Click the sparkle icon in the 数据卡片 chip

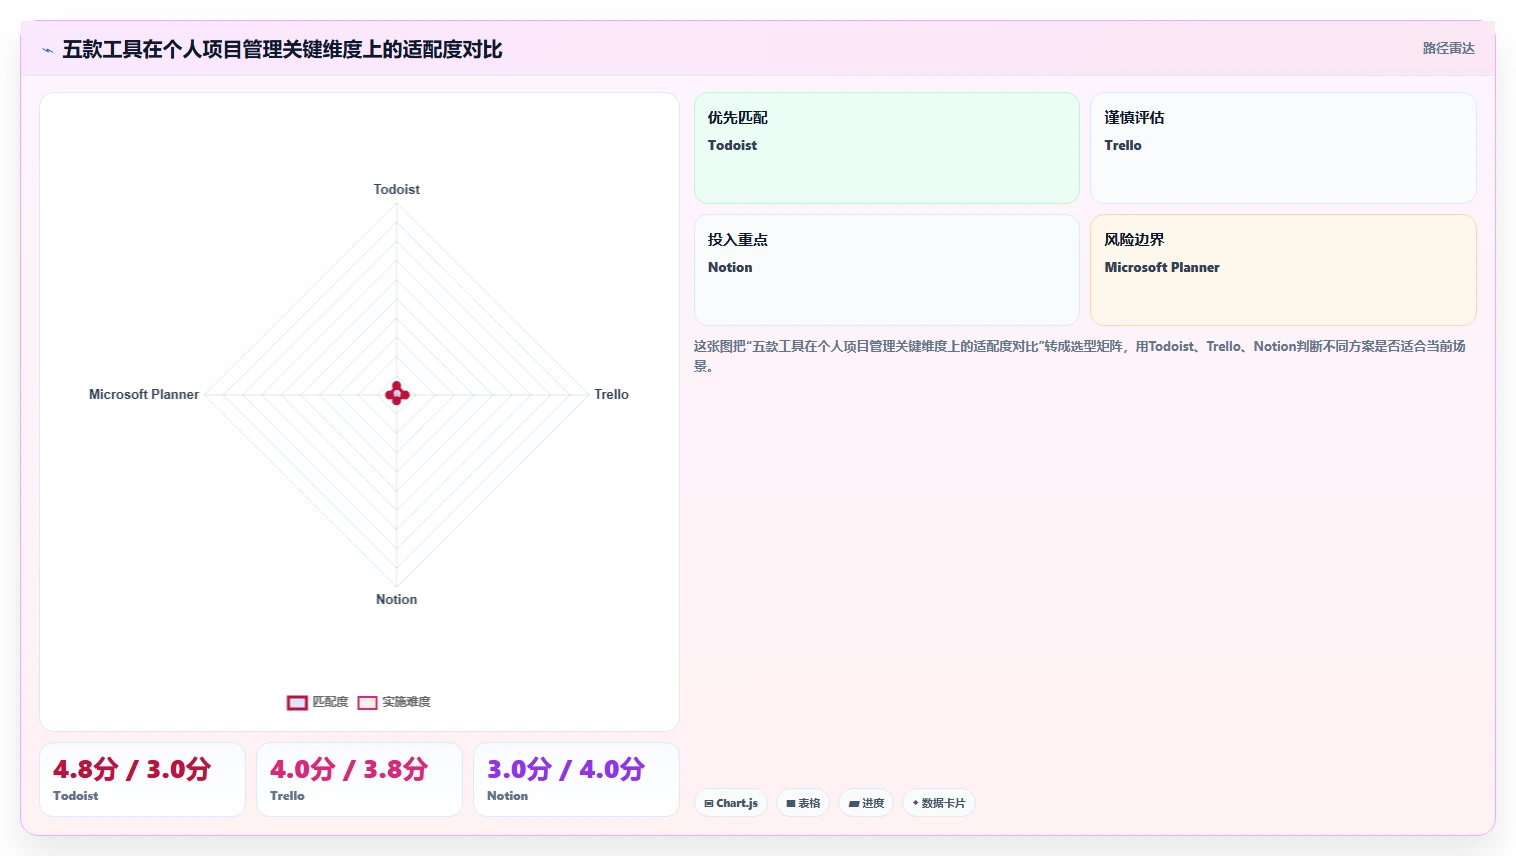pyautogui.click(x=915, y=802)
